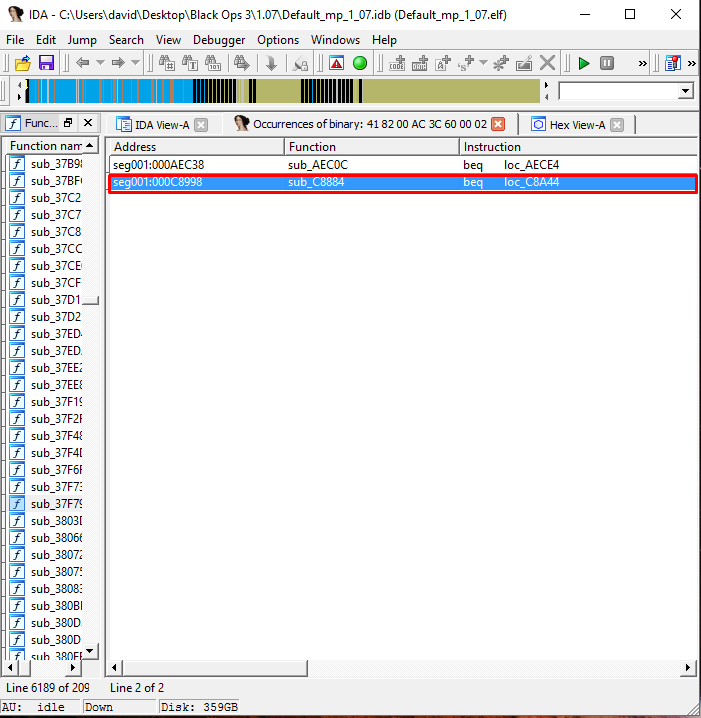Open the File menu

click(x=15, y=40)
